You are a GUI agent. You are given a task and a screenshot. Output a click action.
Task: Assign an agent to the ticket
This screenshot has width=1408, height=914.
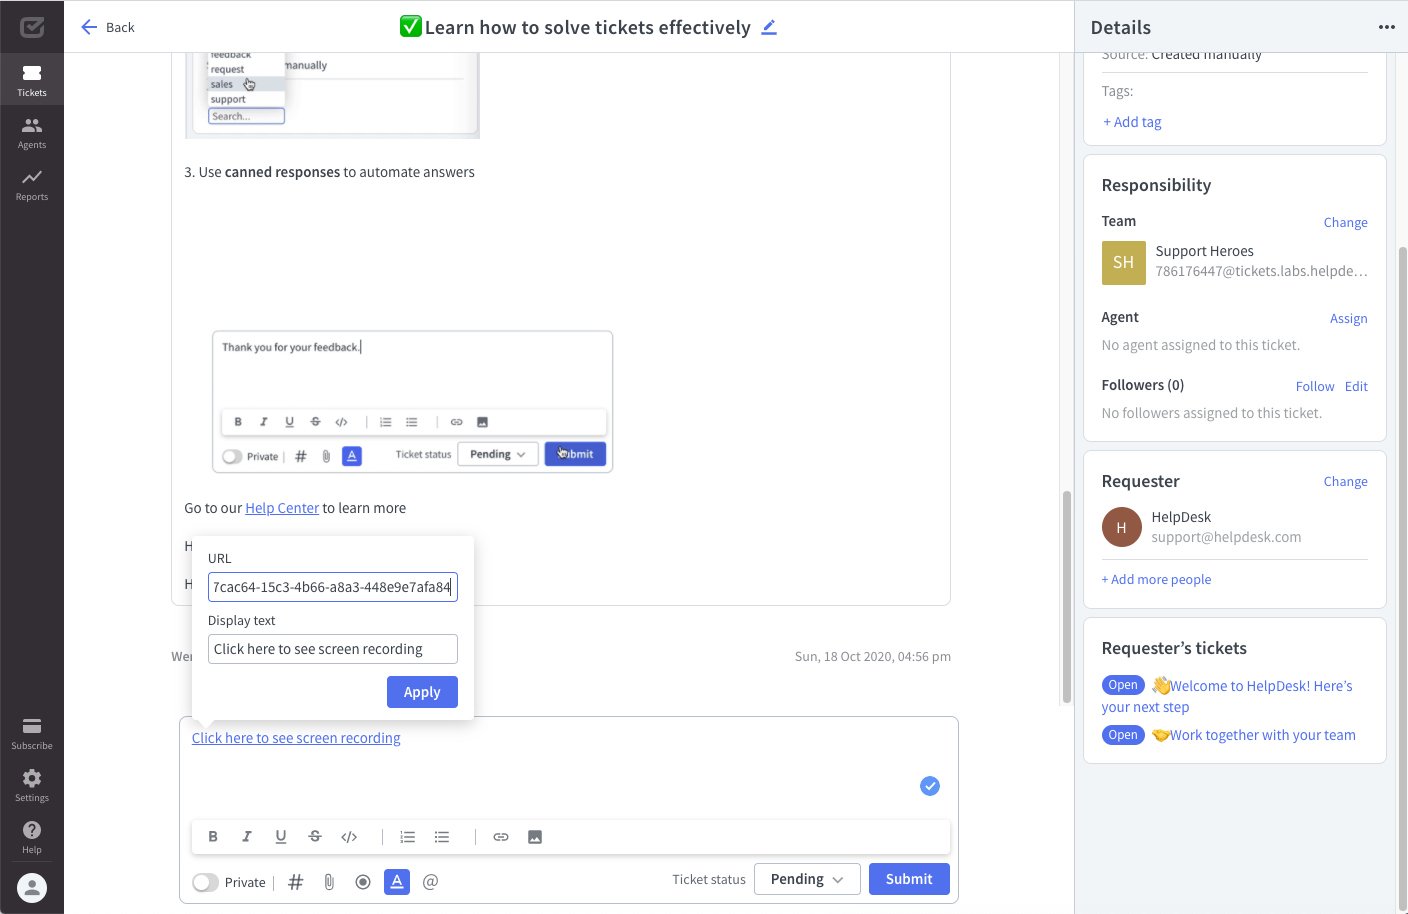point(1348,319)
